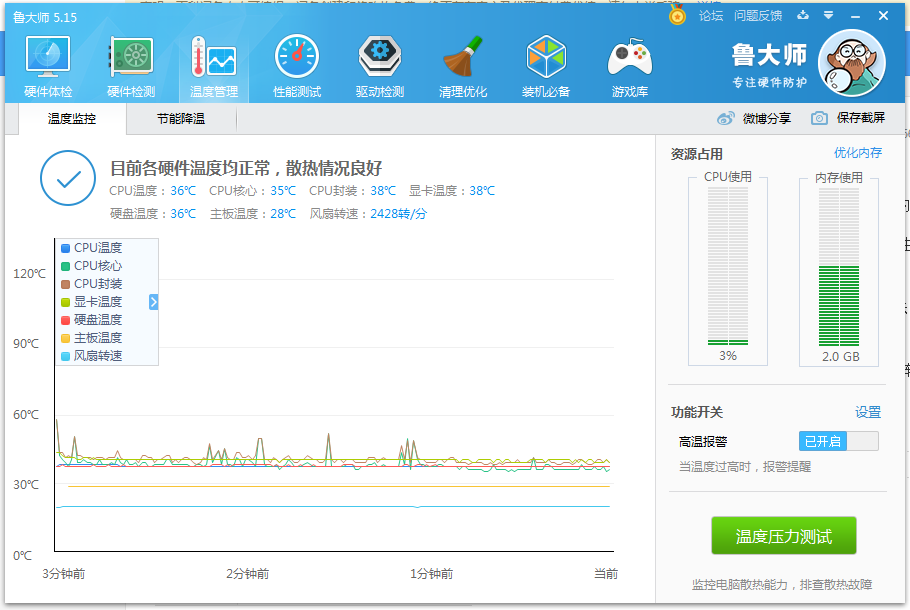Expand the legend using the blue arrow

153,302
